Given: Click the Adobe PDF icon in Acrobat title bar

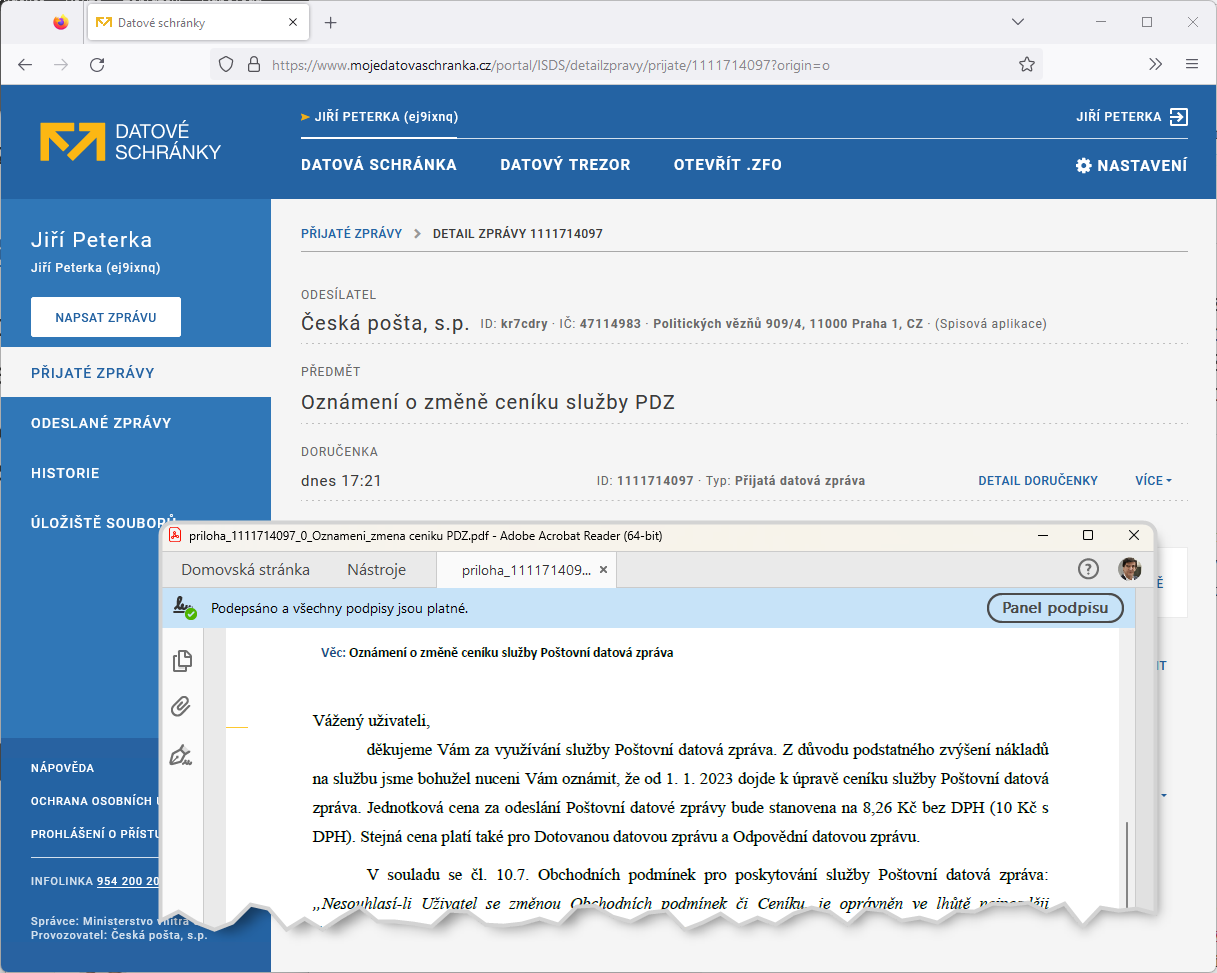Looking at the screenshot, I should (x=174, y=535).
